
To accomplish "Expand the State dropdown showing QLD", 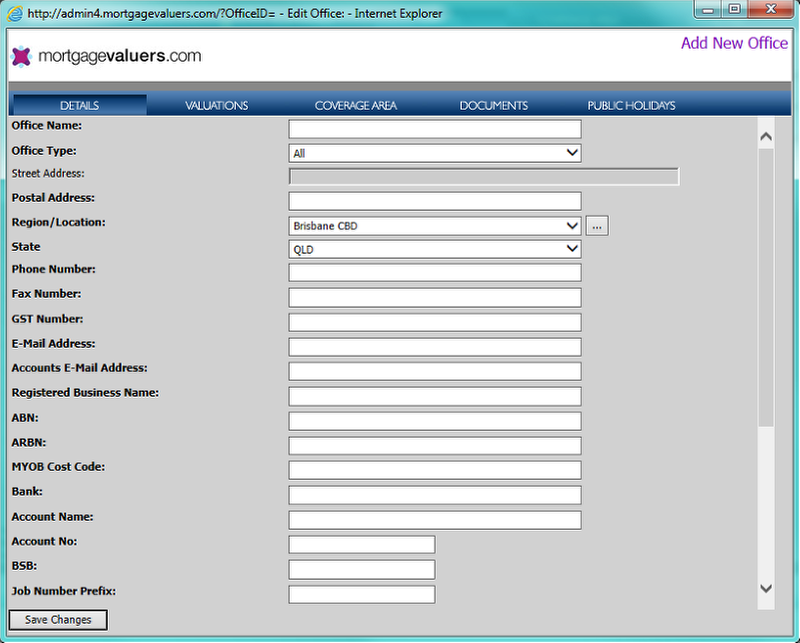I will [435, 250].
